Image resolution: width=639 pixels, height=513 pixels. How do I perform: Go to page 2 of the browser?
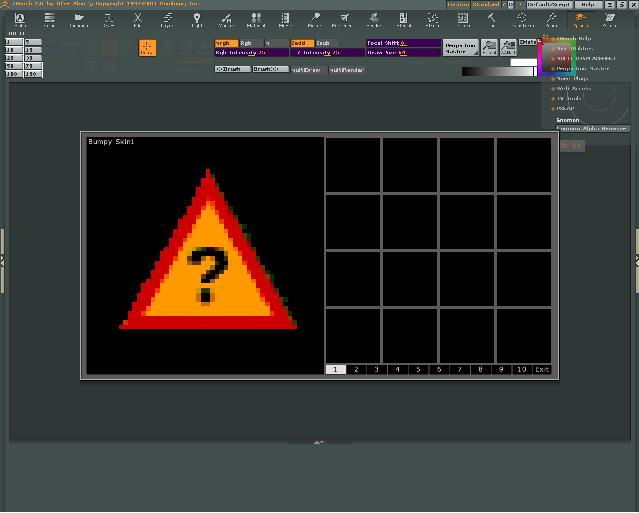(356, 369)
